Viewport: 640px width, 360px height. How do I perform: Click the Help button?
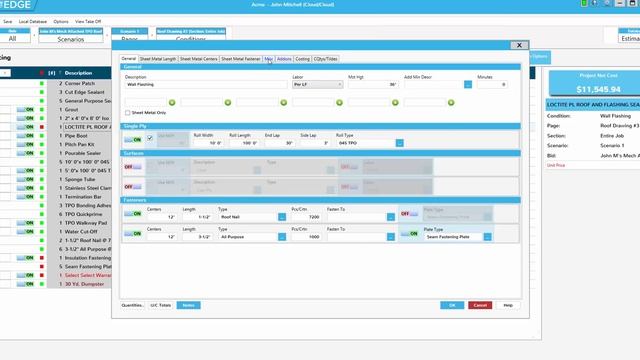point(508,305)
